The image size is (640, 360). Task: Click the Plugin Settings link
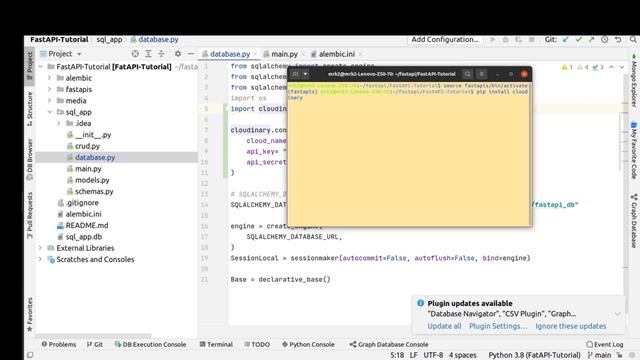[498, 326]
